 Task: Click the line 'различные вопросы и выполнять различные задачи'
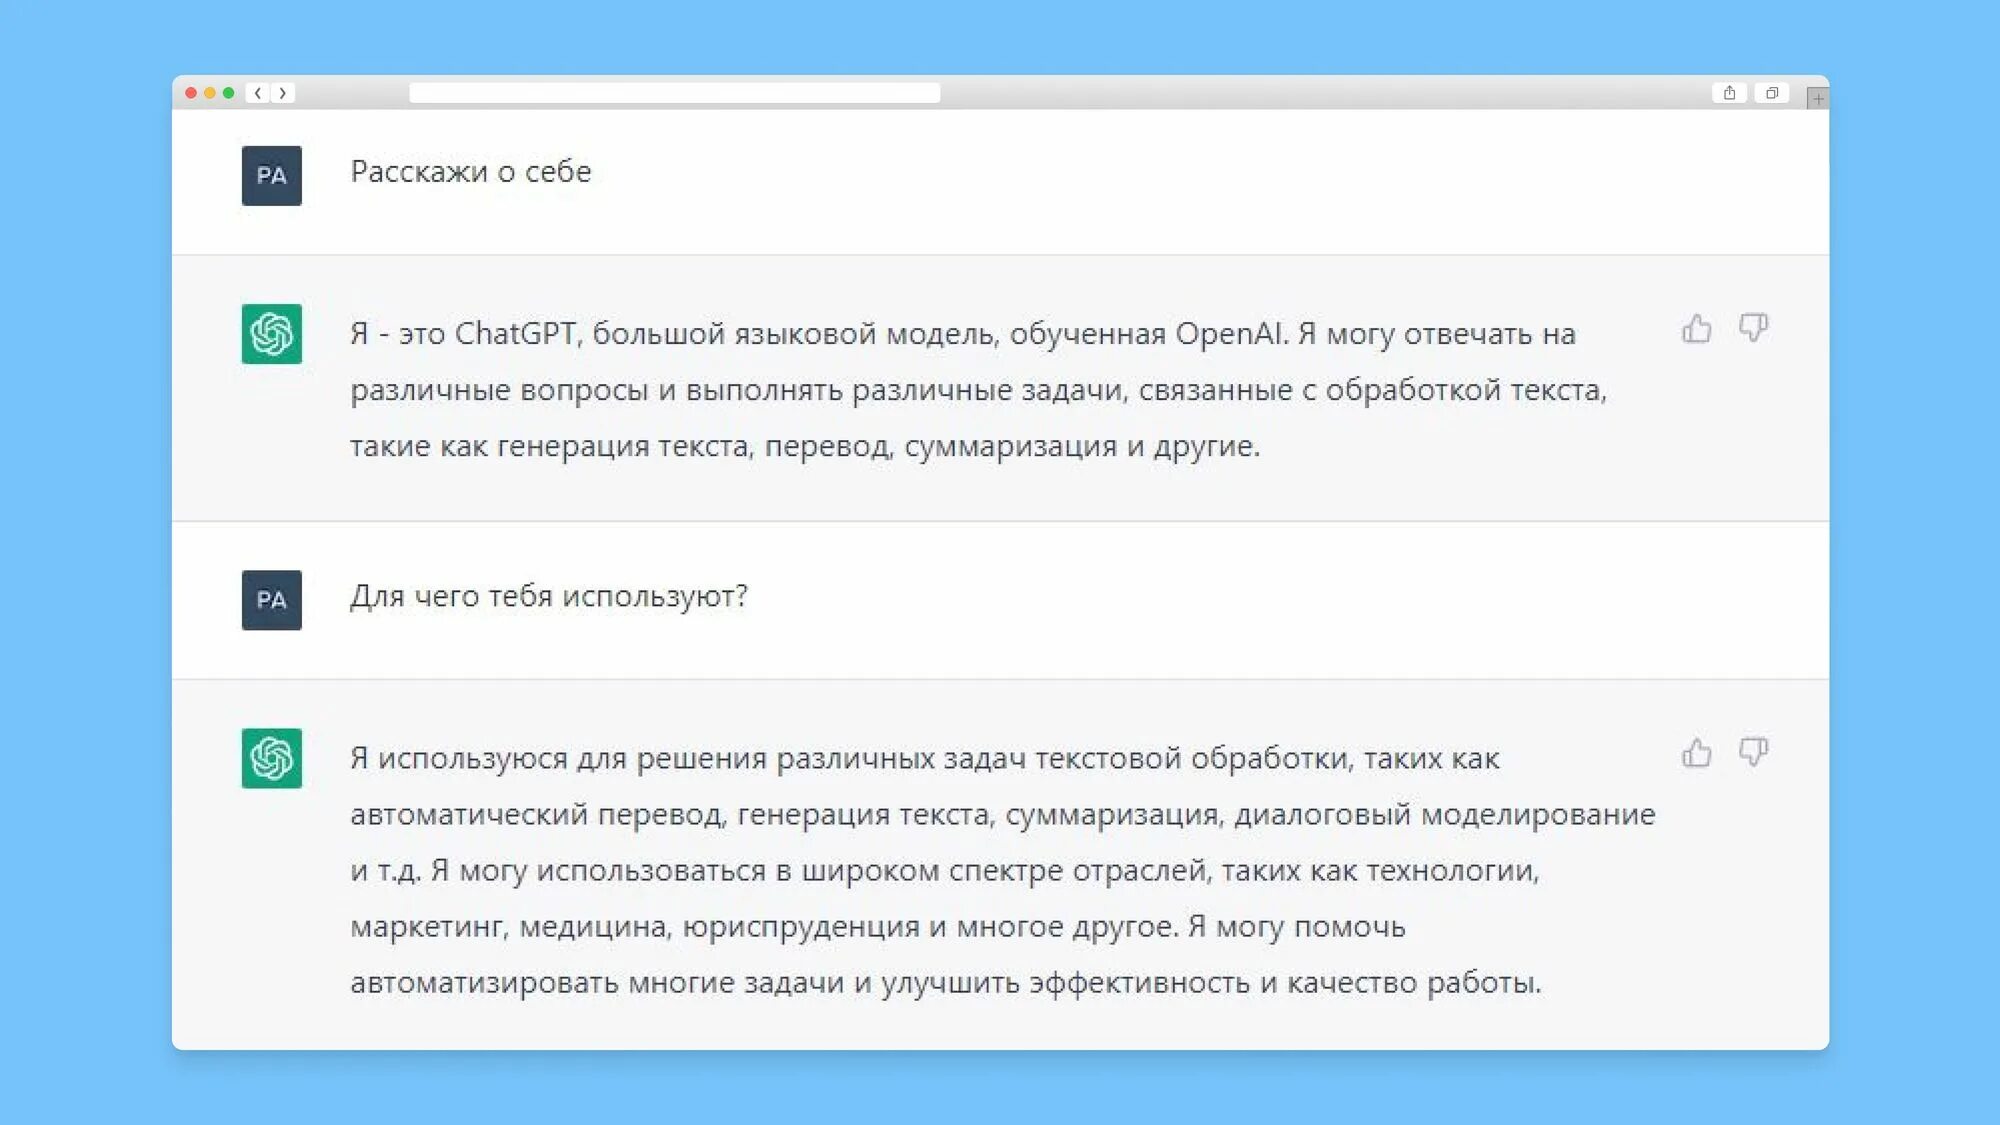pyautogui.click(x=978, y=390)
